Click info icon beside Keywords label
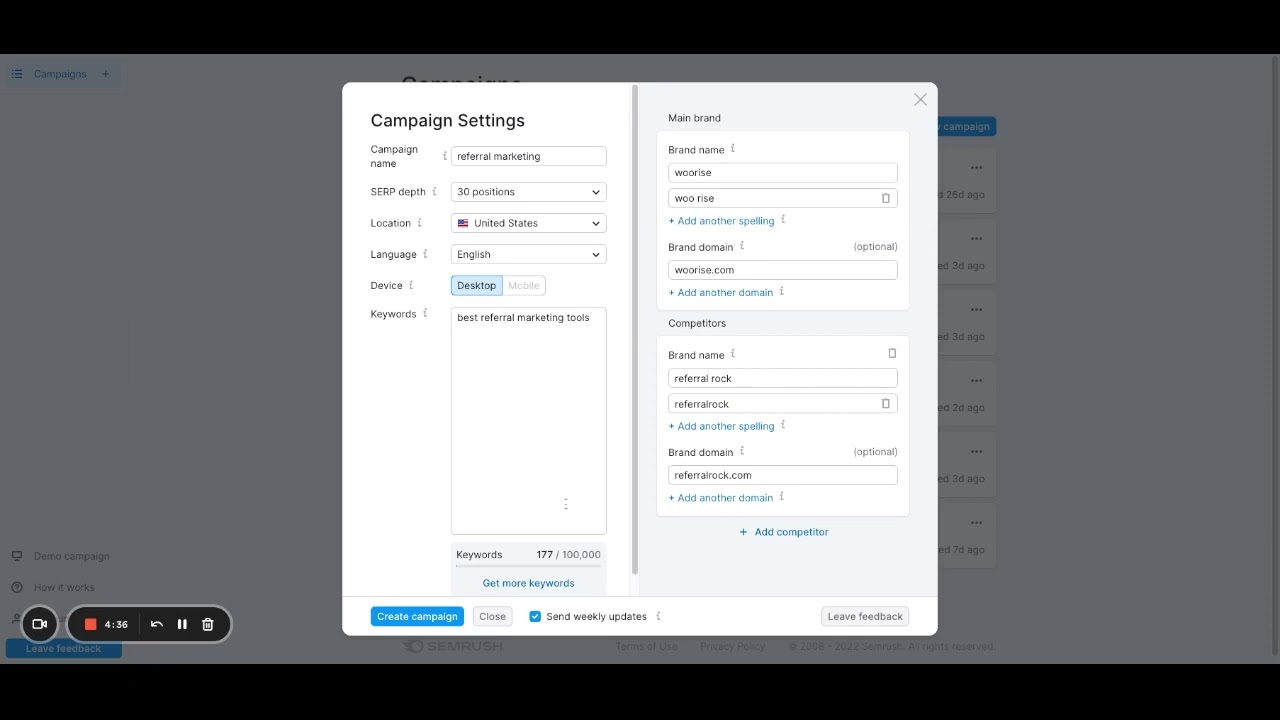 tap(425, 313)
